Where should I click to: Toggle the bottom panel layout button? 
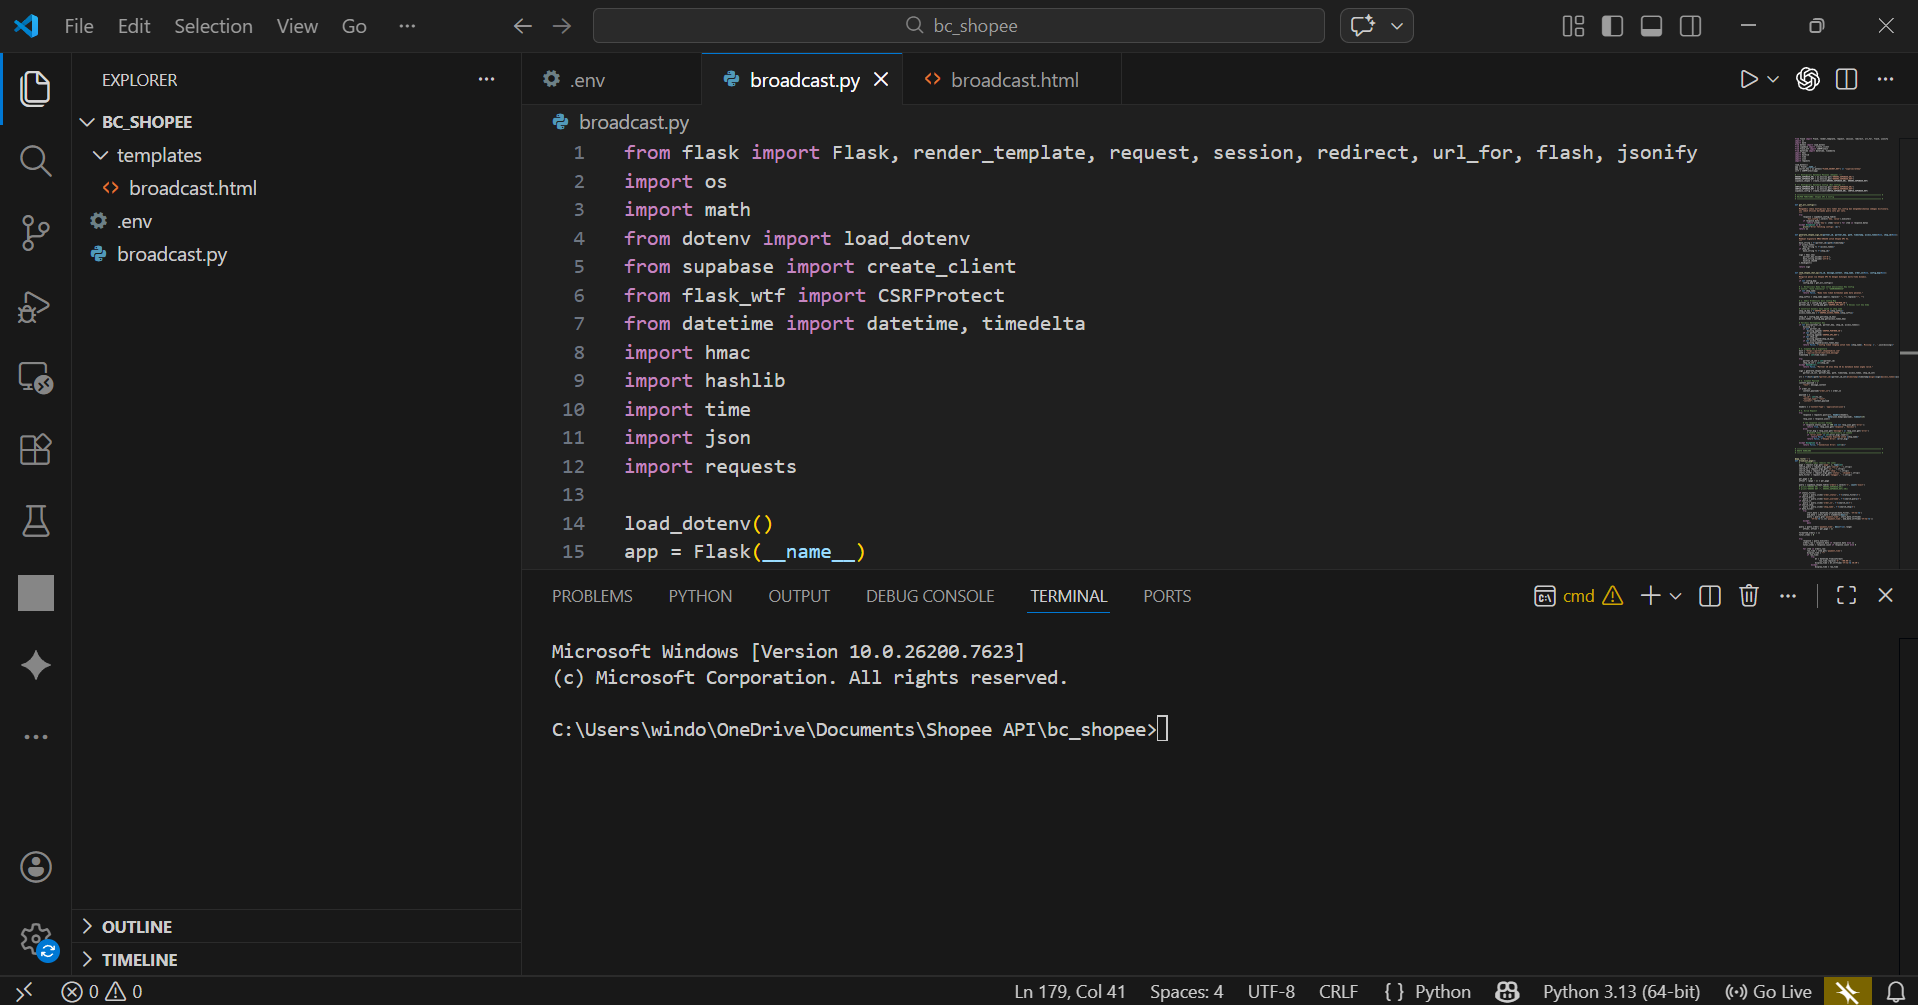[1651, 26]
